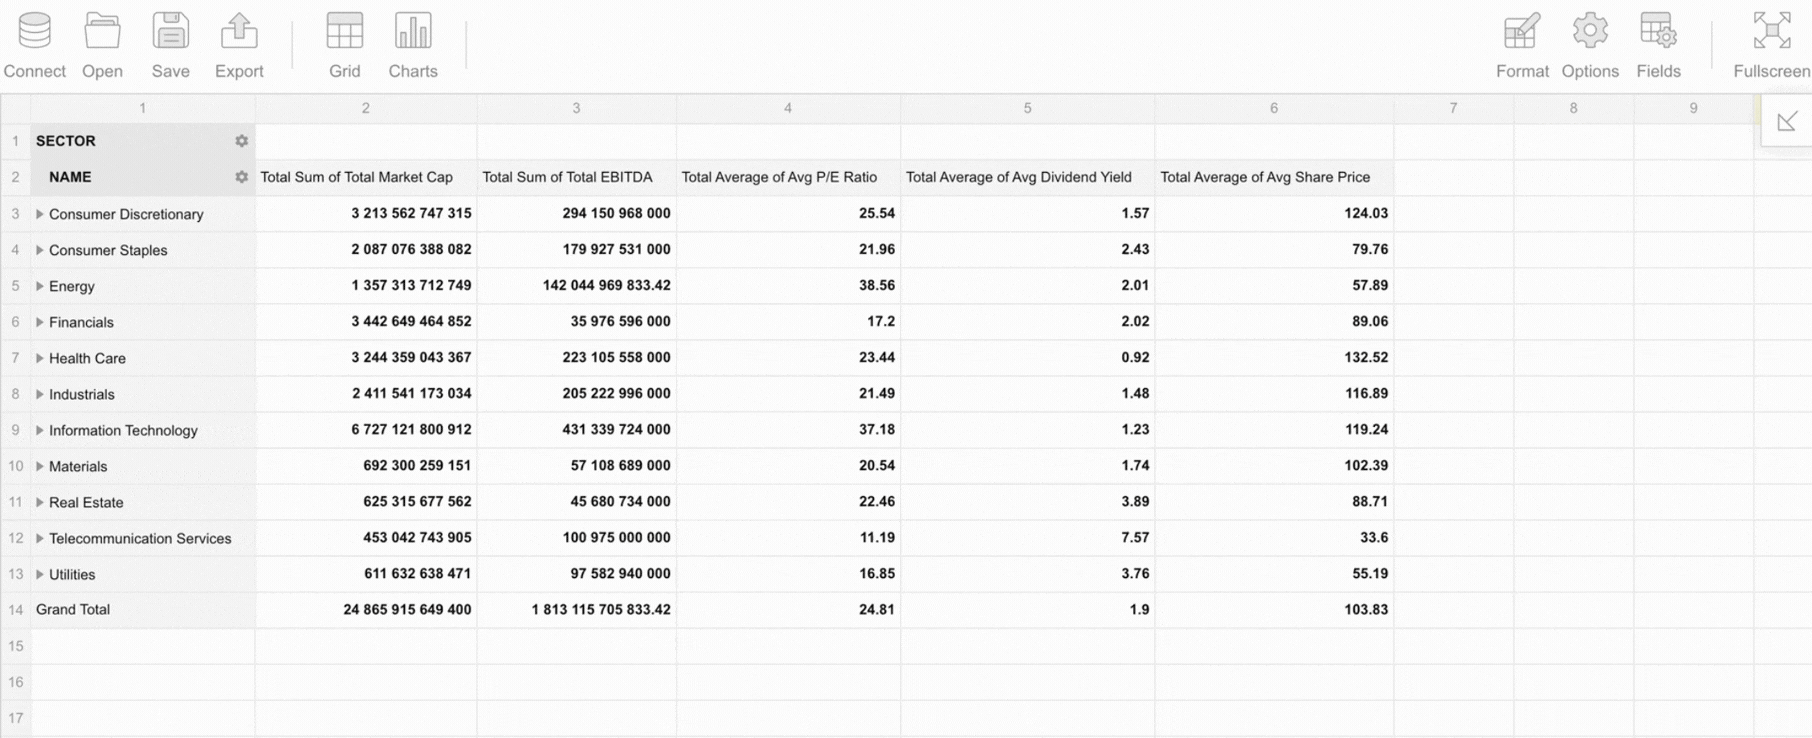Select Industrials P/E ratio 21.49

788,393
